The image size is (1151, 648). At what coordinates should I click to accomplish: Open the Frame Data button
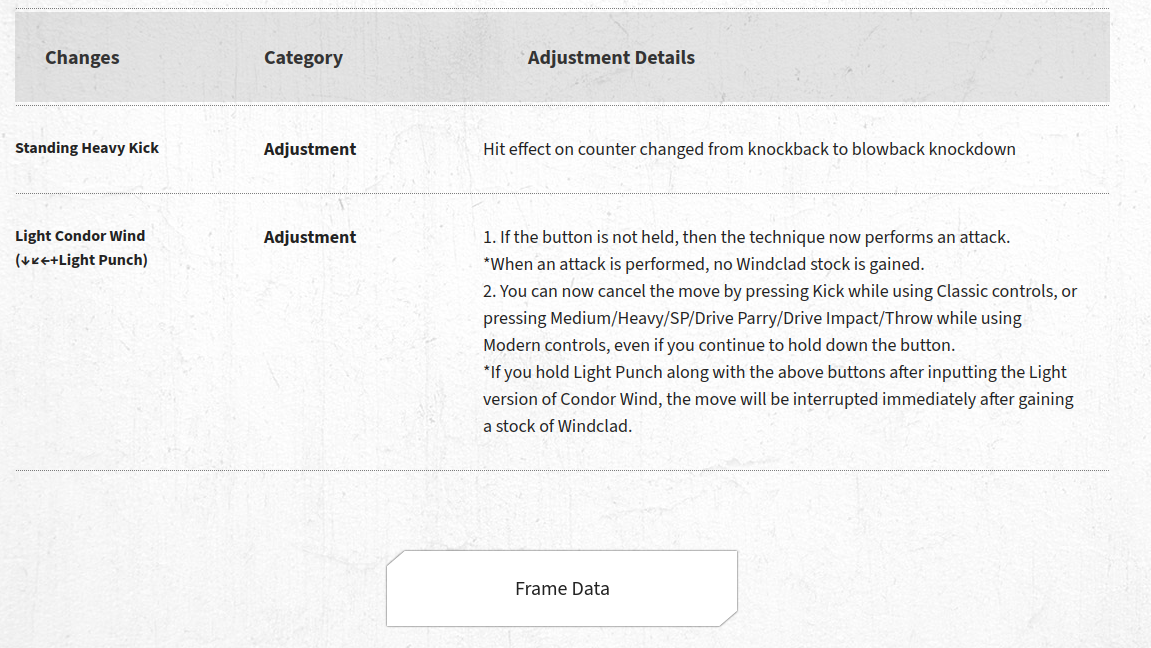(562, 589)
